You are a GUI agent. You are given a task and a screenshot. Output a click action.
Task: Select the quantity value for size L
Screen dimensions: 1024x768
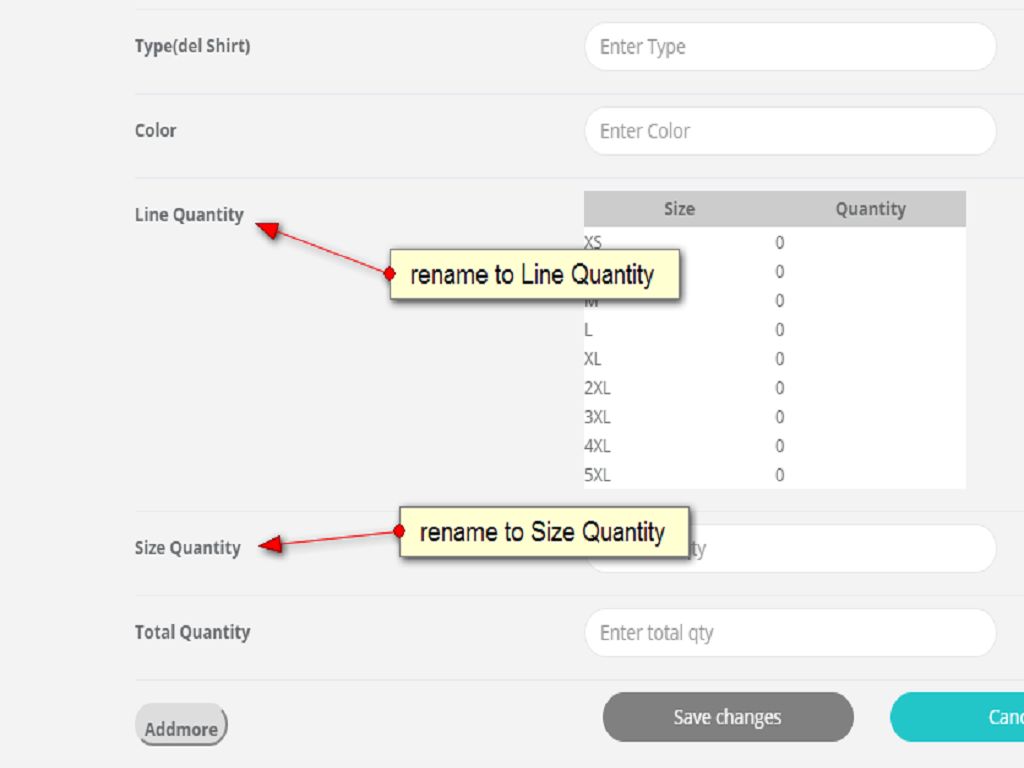tap(779, 330)
